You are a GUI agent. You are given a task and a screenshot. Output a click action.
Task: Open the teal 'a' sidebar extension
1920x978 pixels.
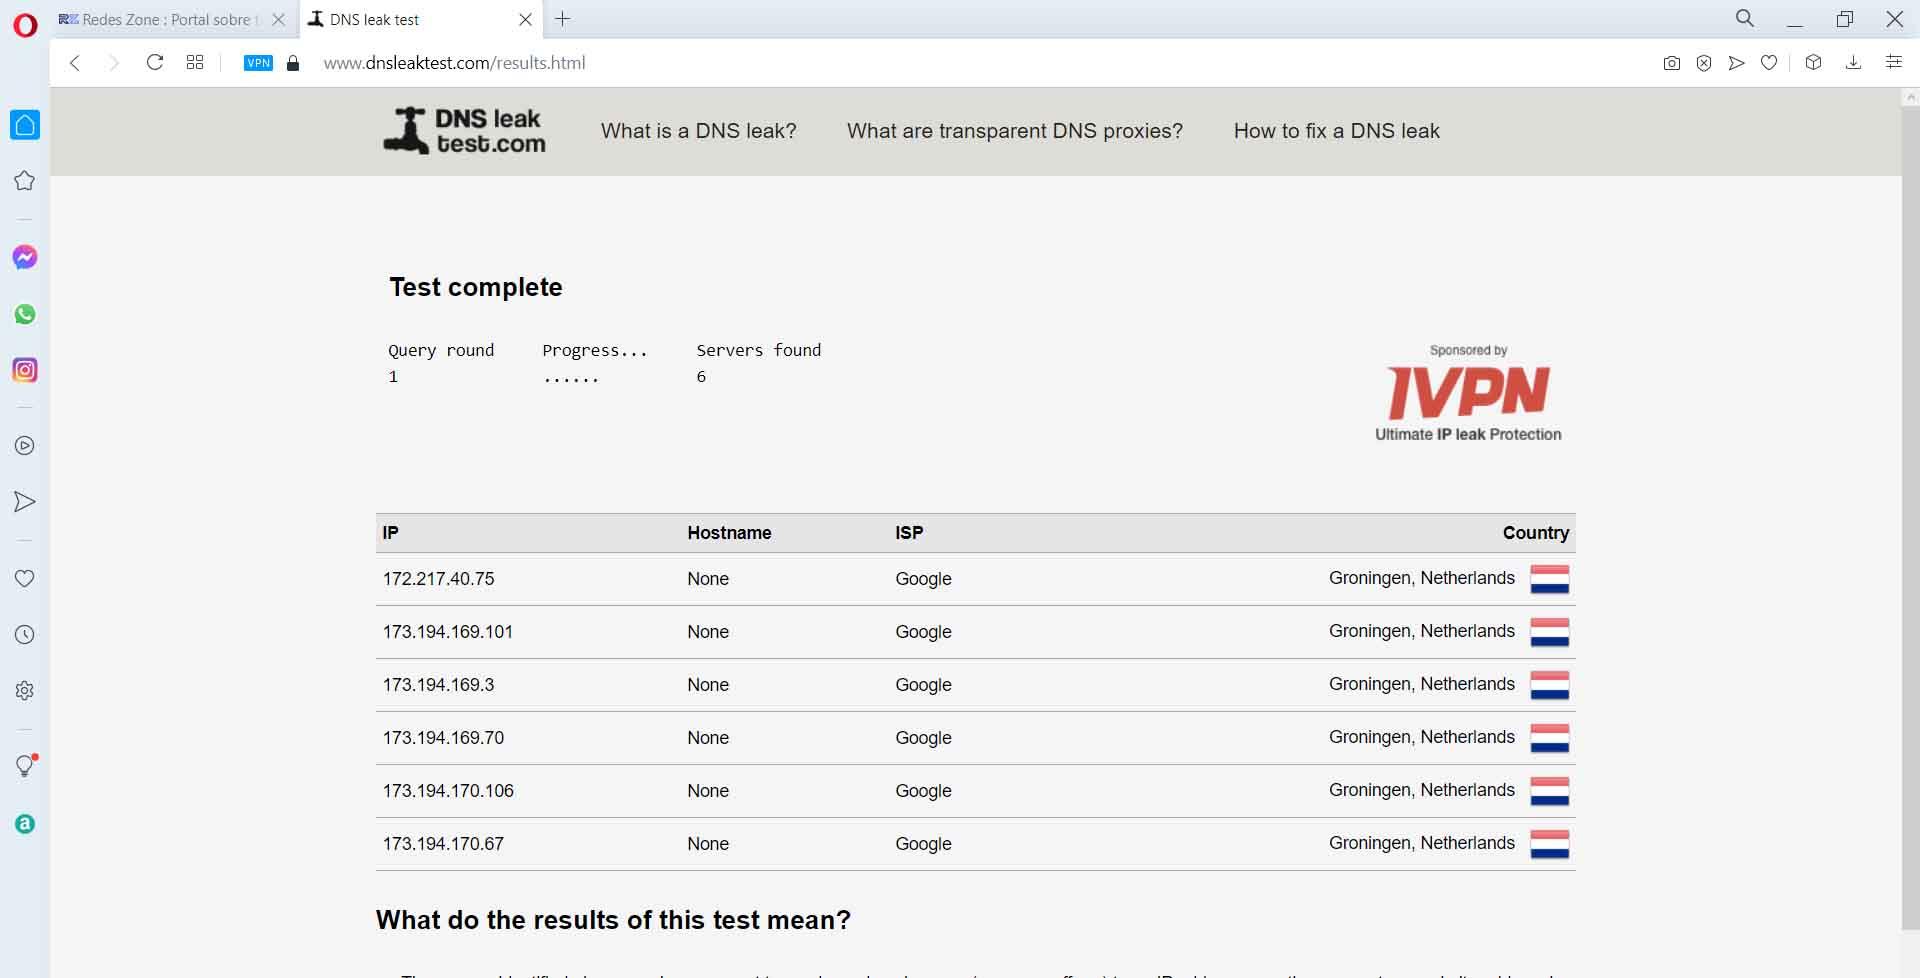pos(25,824)
